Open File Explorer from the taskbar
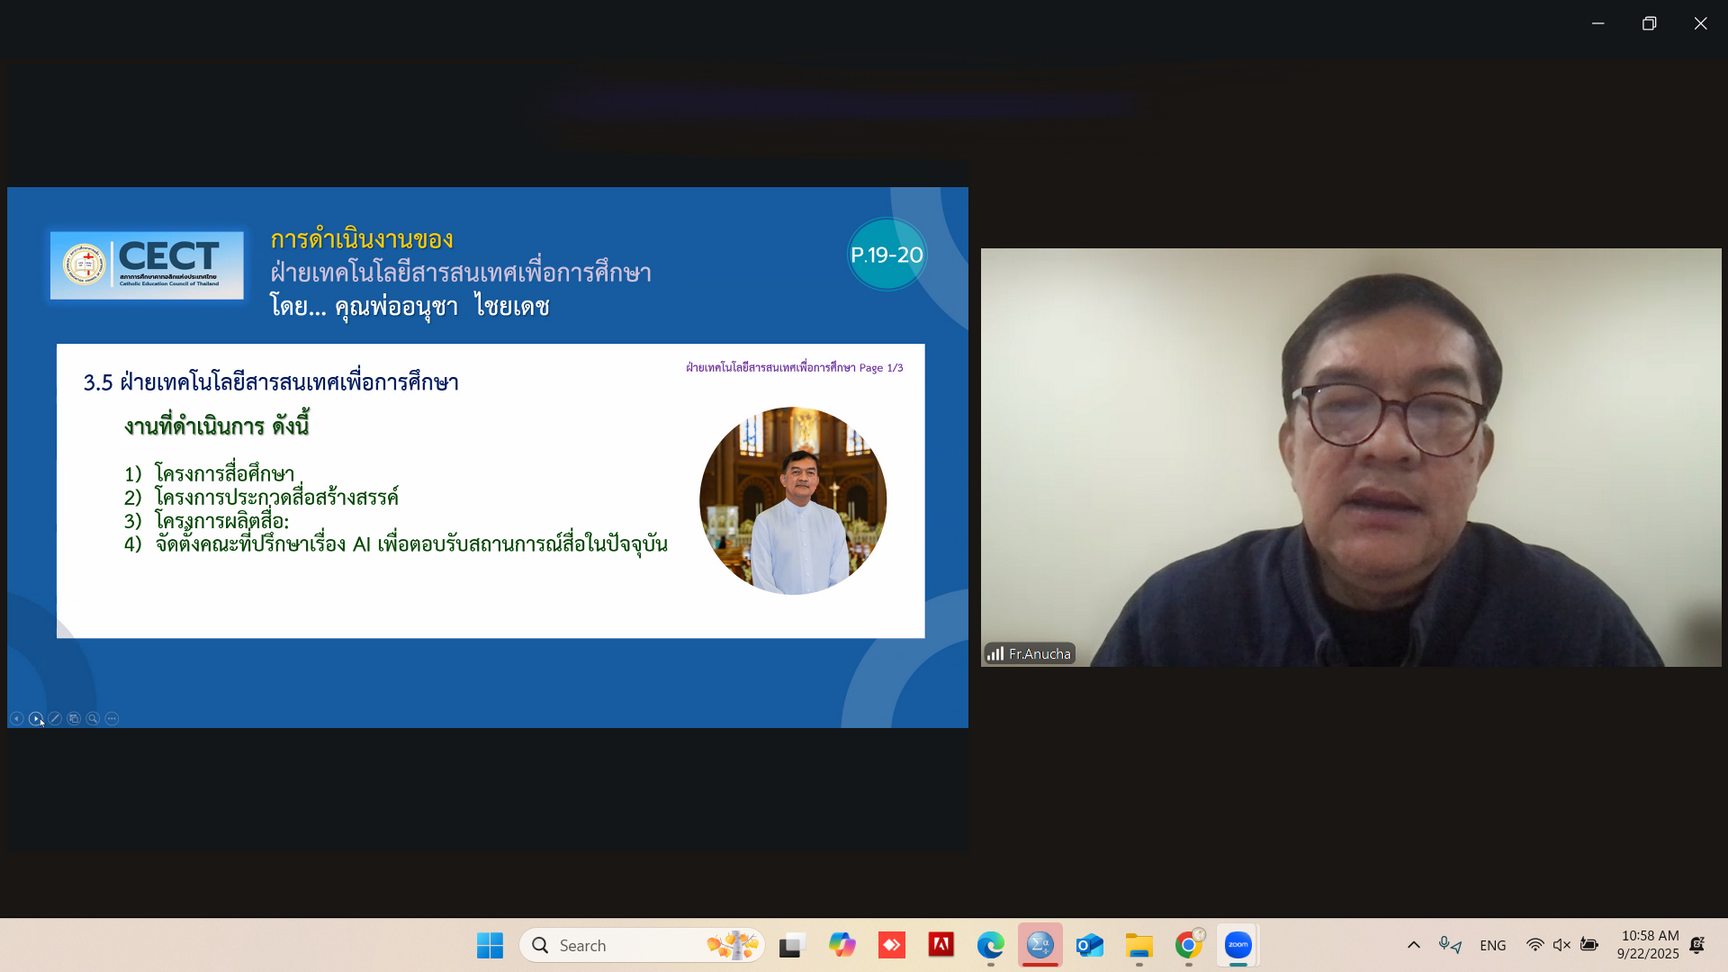The width and height of the screenshot is (1728, 972). (x=1139, y=945)
